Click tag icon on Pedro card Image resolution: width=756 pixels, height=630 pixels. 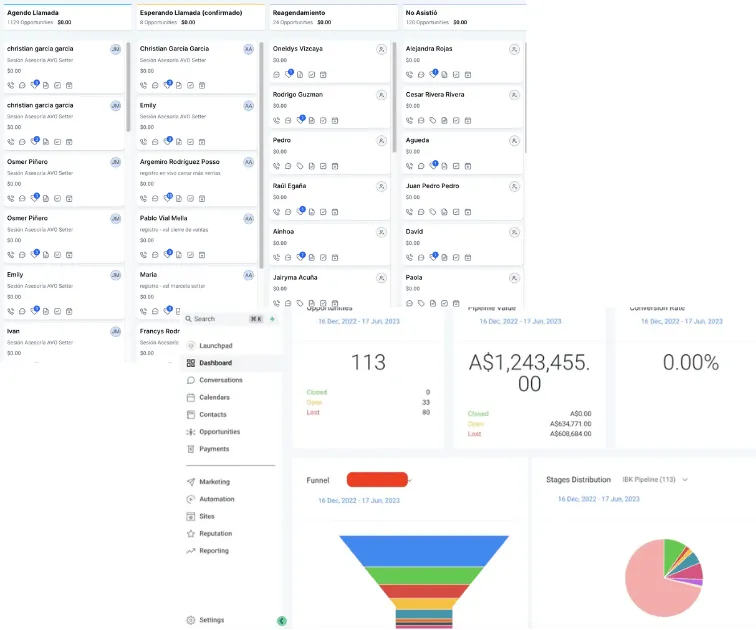coord(300,166)
